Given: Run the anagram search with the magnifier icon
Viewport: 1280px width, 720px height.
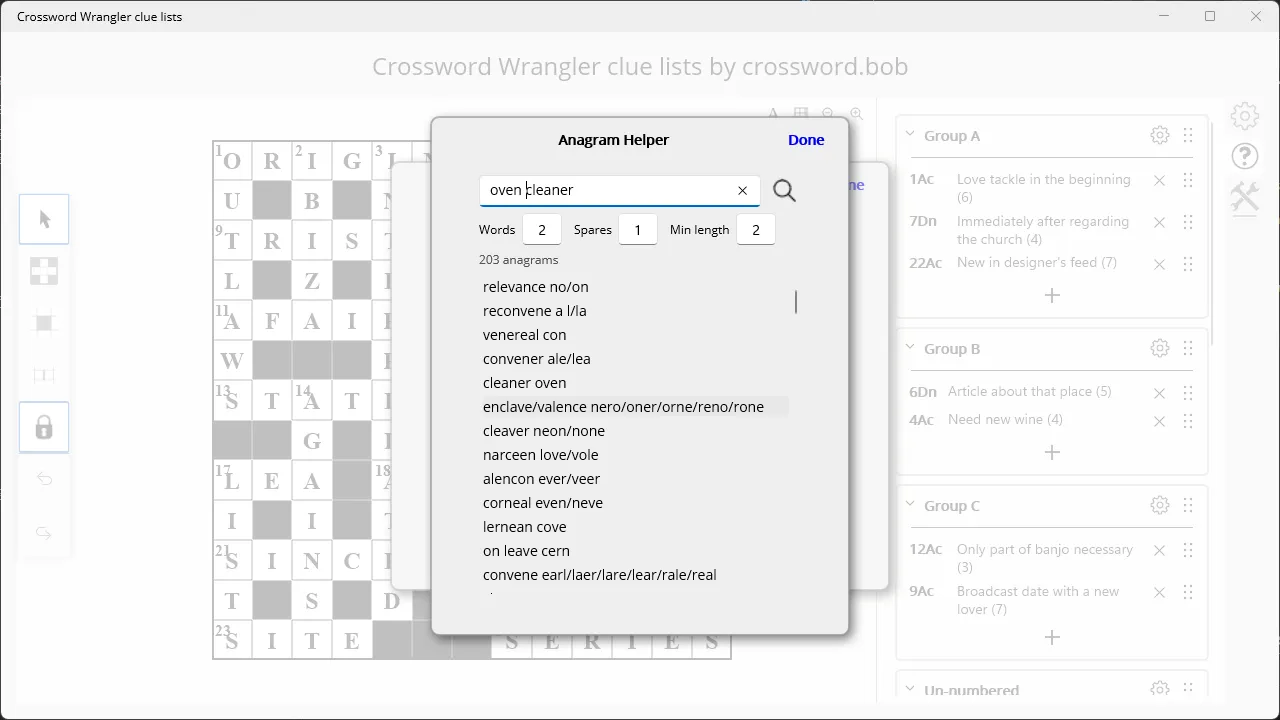Looking at the screenshot, I should [784, 190].
